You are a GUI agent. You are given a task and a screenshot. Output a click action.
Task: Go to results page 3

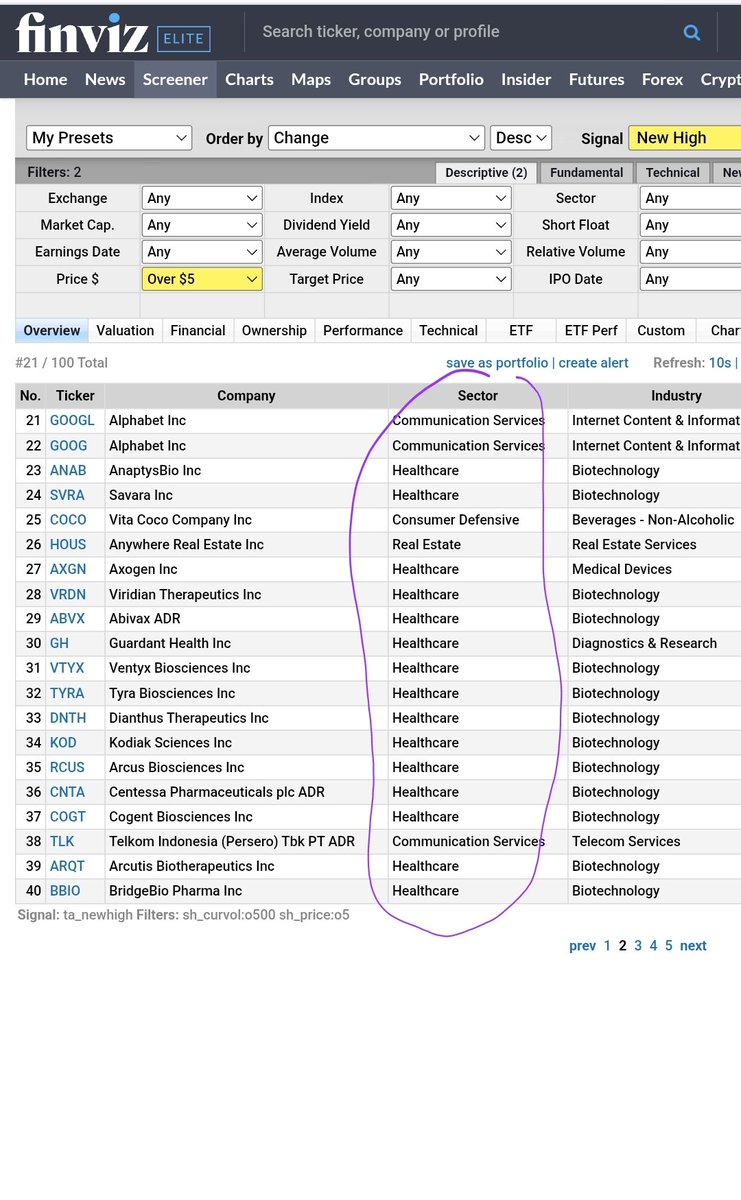(x=638, y=946)
